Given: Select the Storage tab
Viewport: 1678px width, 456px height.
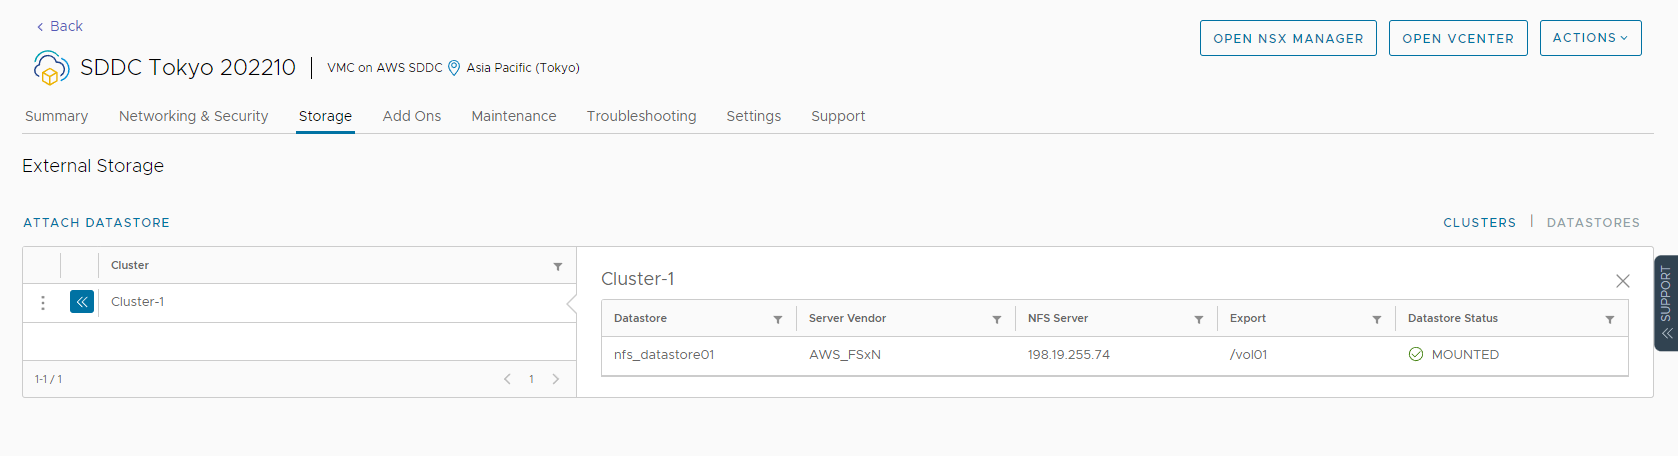Looking at the screenshot, I should tap(325, 116).
